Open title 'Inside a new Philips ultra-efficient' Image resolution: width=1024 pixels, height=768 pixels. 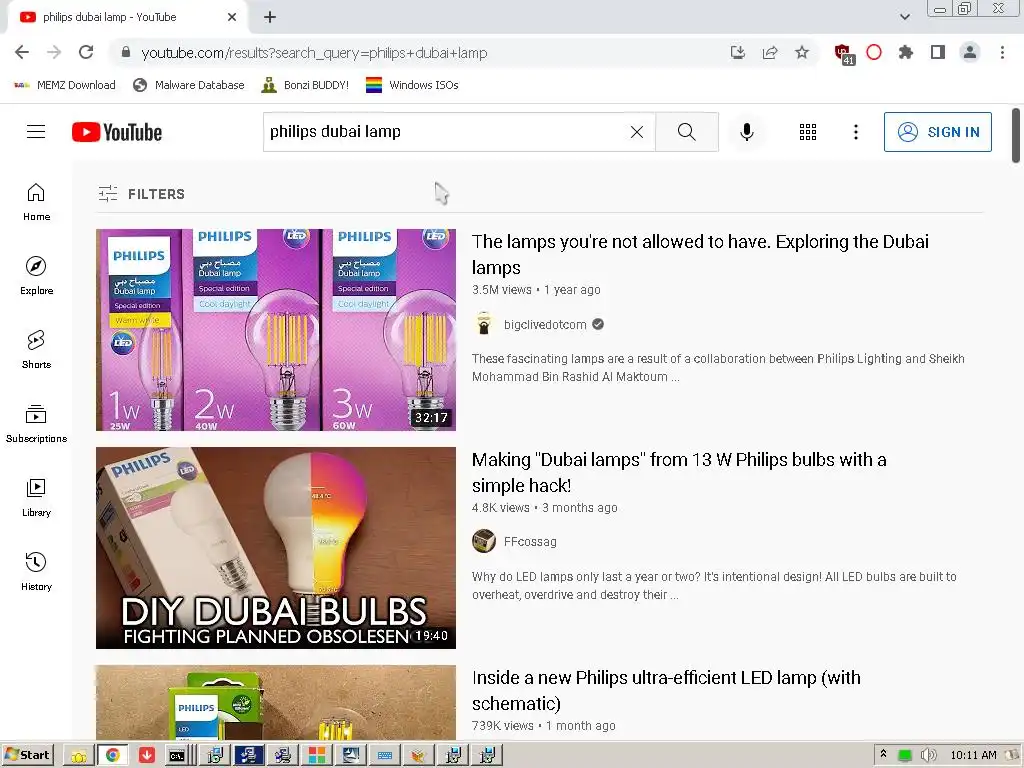pyautogui.click(x=666, y=690)
